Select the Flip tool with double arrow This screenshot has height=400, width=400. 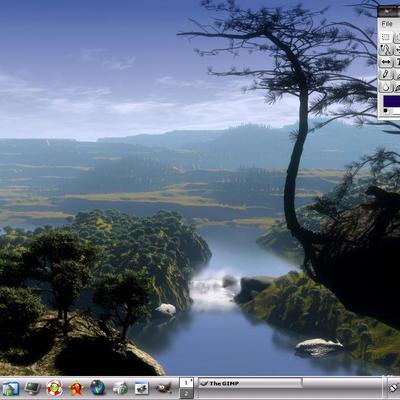(386, 62)
